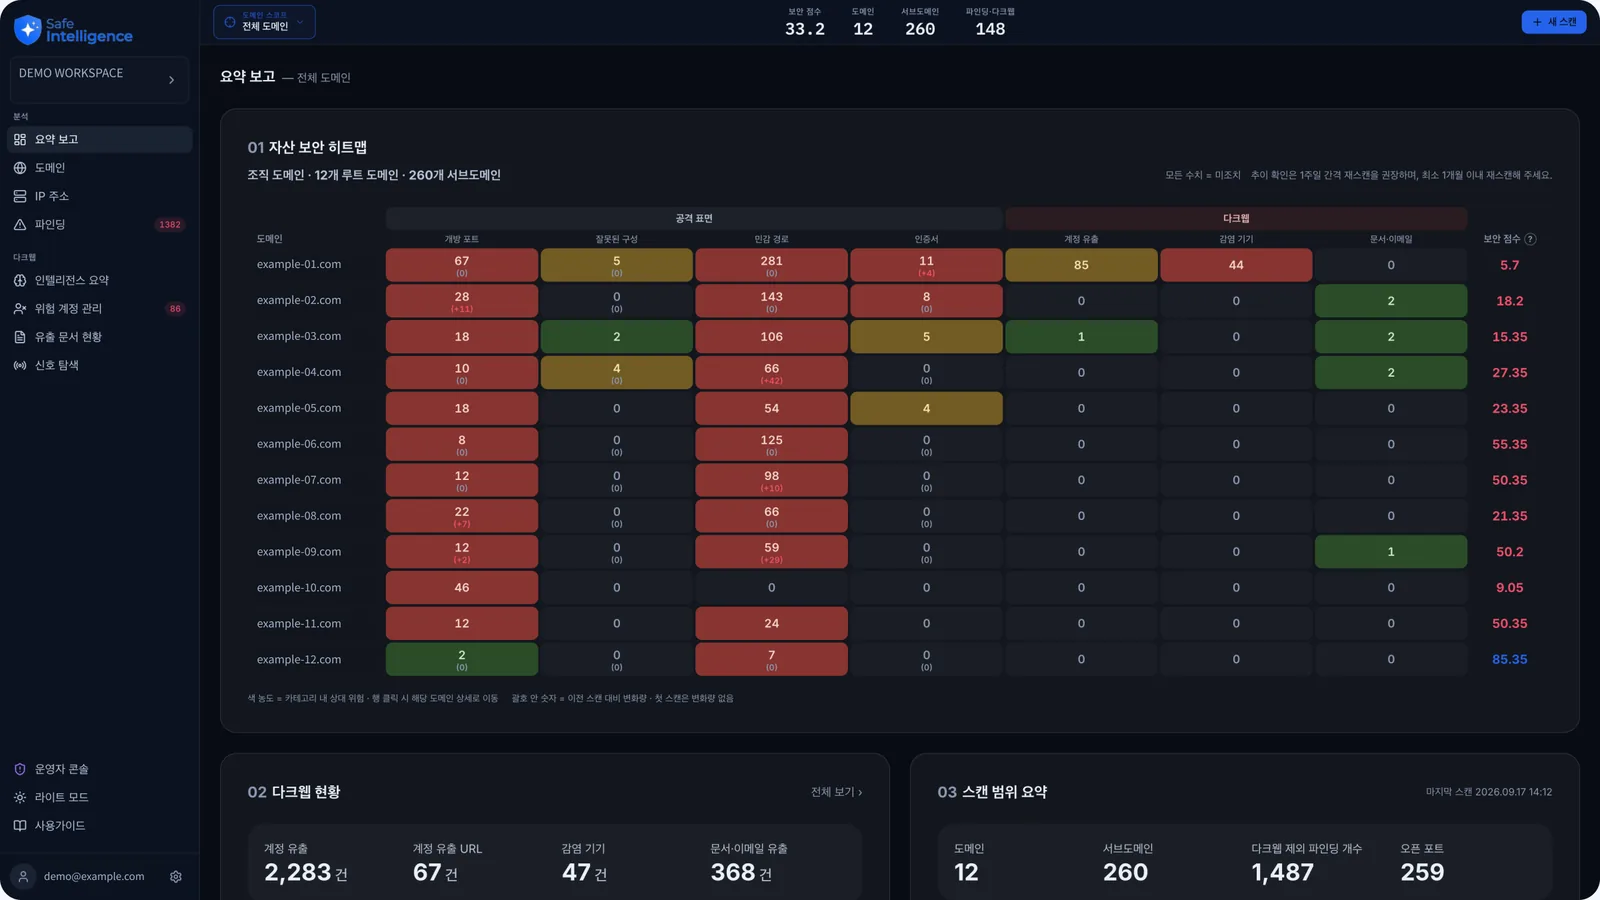Viewport: 1600px width, 900px height.
Task: Open 위험 계정 관리 with 86 badge
Action: pos(100,309)
